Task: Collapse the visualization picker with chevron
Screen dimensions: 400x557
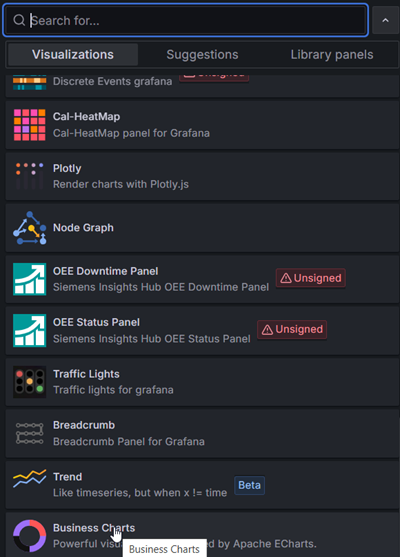Action: coord(385,21)
